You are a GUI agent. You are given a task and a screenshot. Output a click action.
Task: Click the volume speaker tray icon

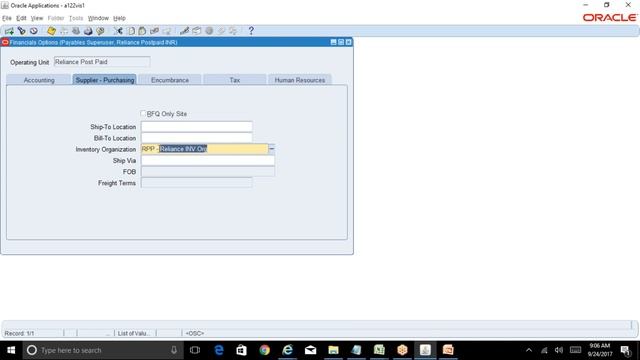559,350
